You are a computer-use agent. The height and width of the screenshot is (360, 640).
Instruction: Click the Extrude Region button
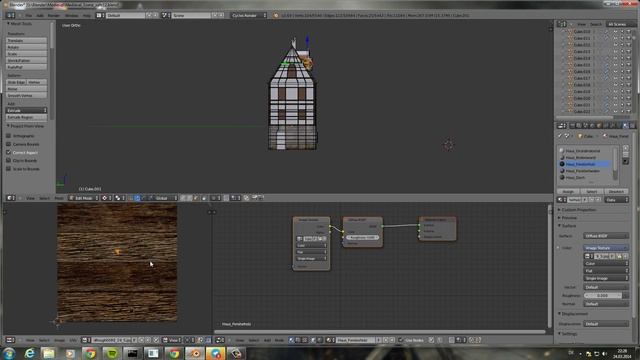pos(26,117)
